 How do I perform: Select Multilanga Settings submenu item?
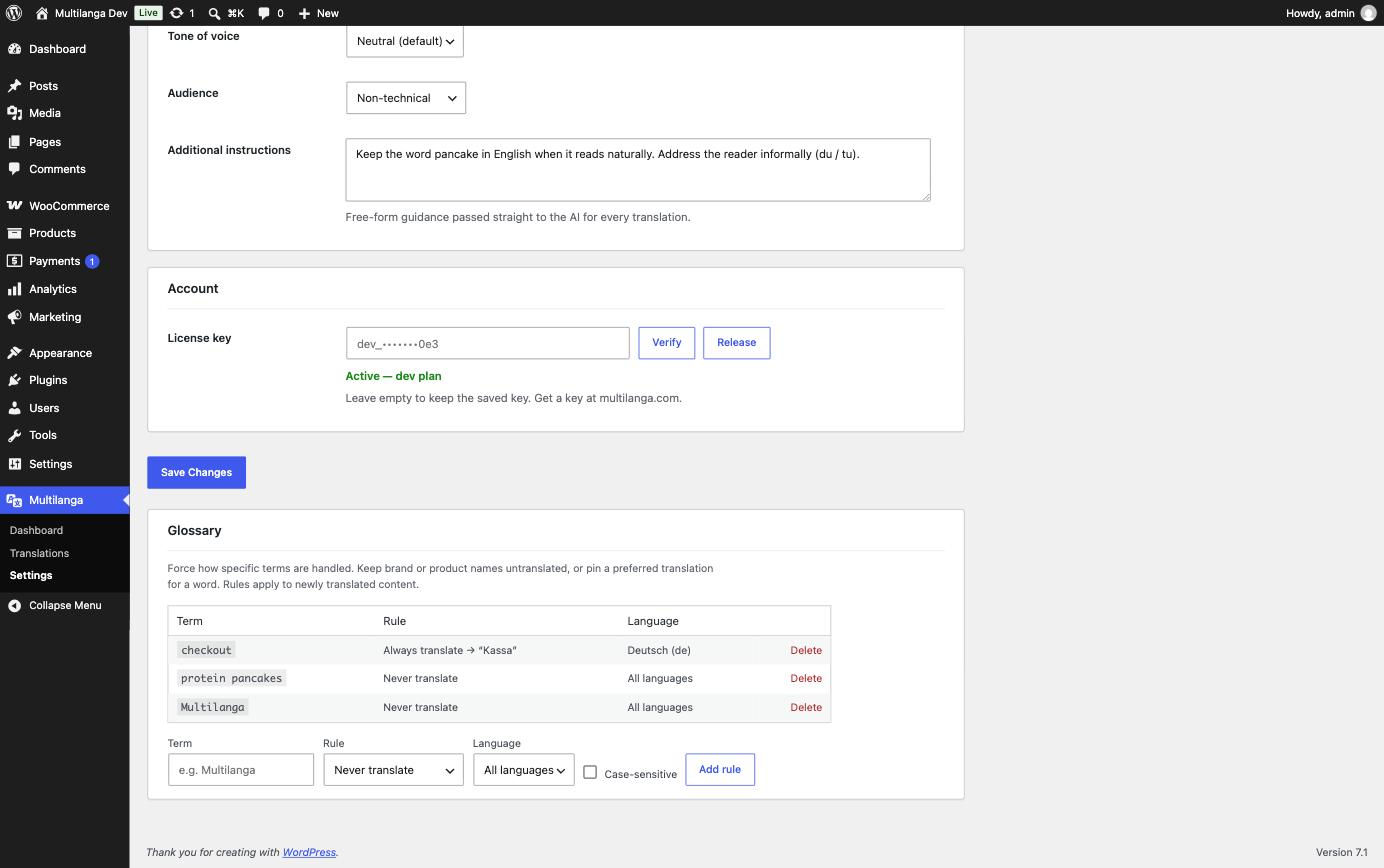point(31,575)
